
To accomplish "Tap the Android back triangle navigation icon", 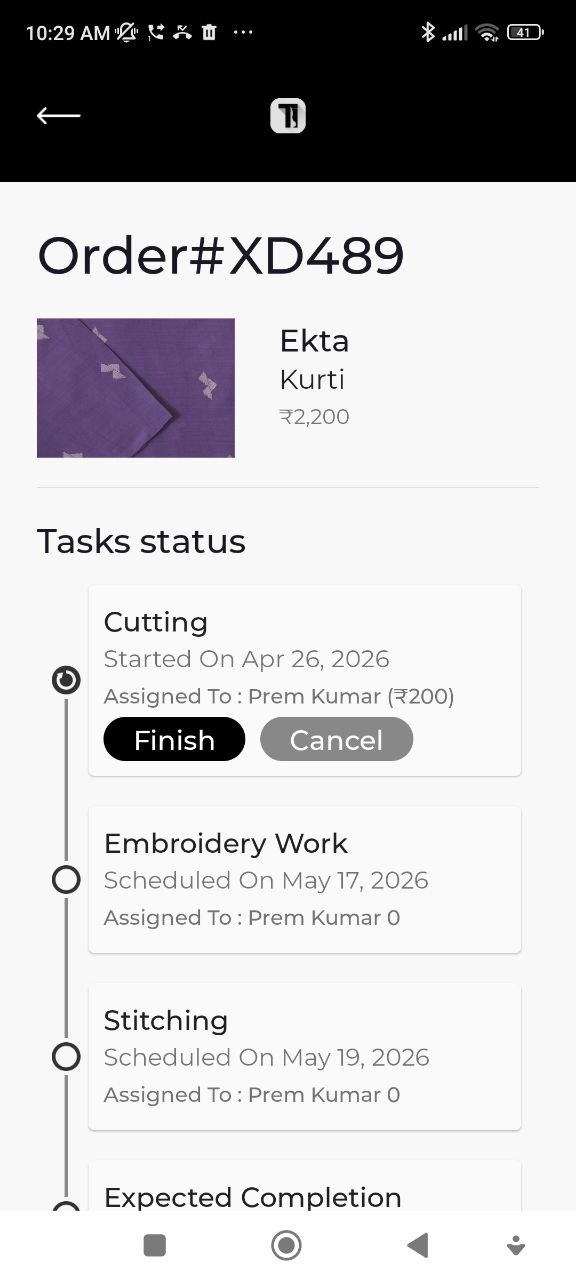I will click(418, 1244).
